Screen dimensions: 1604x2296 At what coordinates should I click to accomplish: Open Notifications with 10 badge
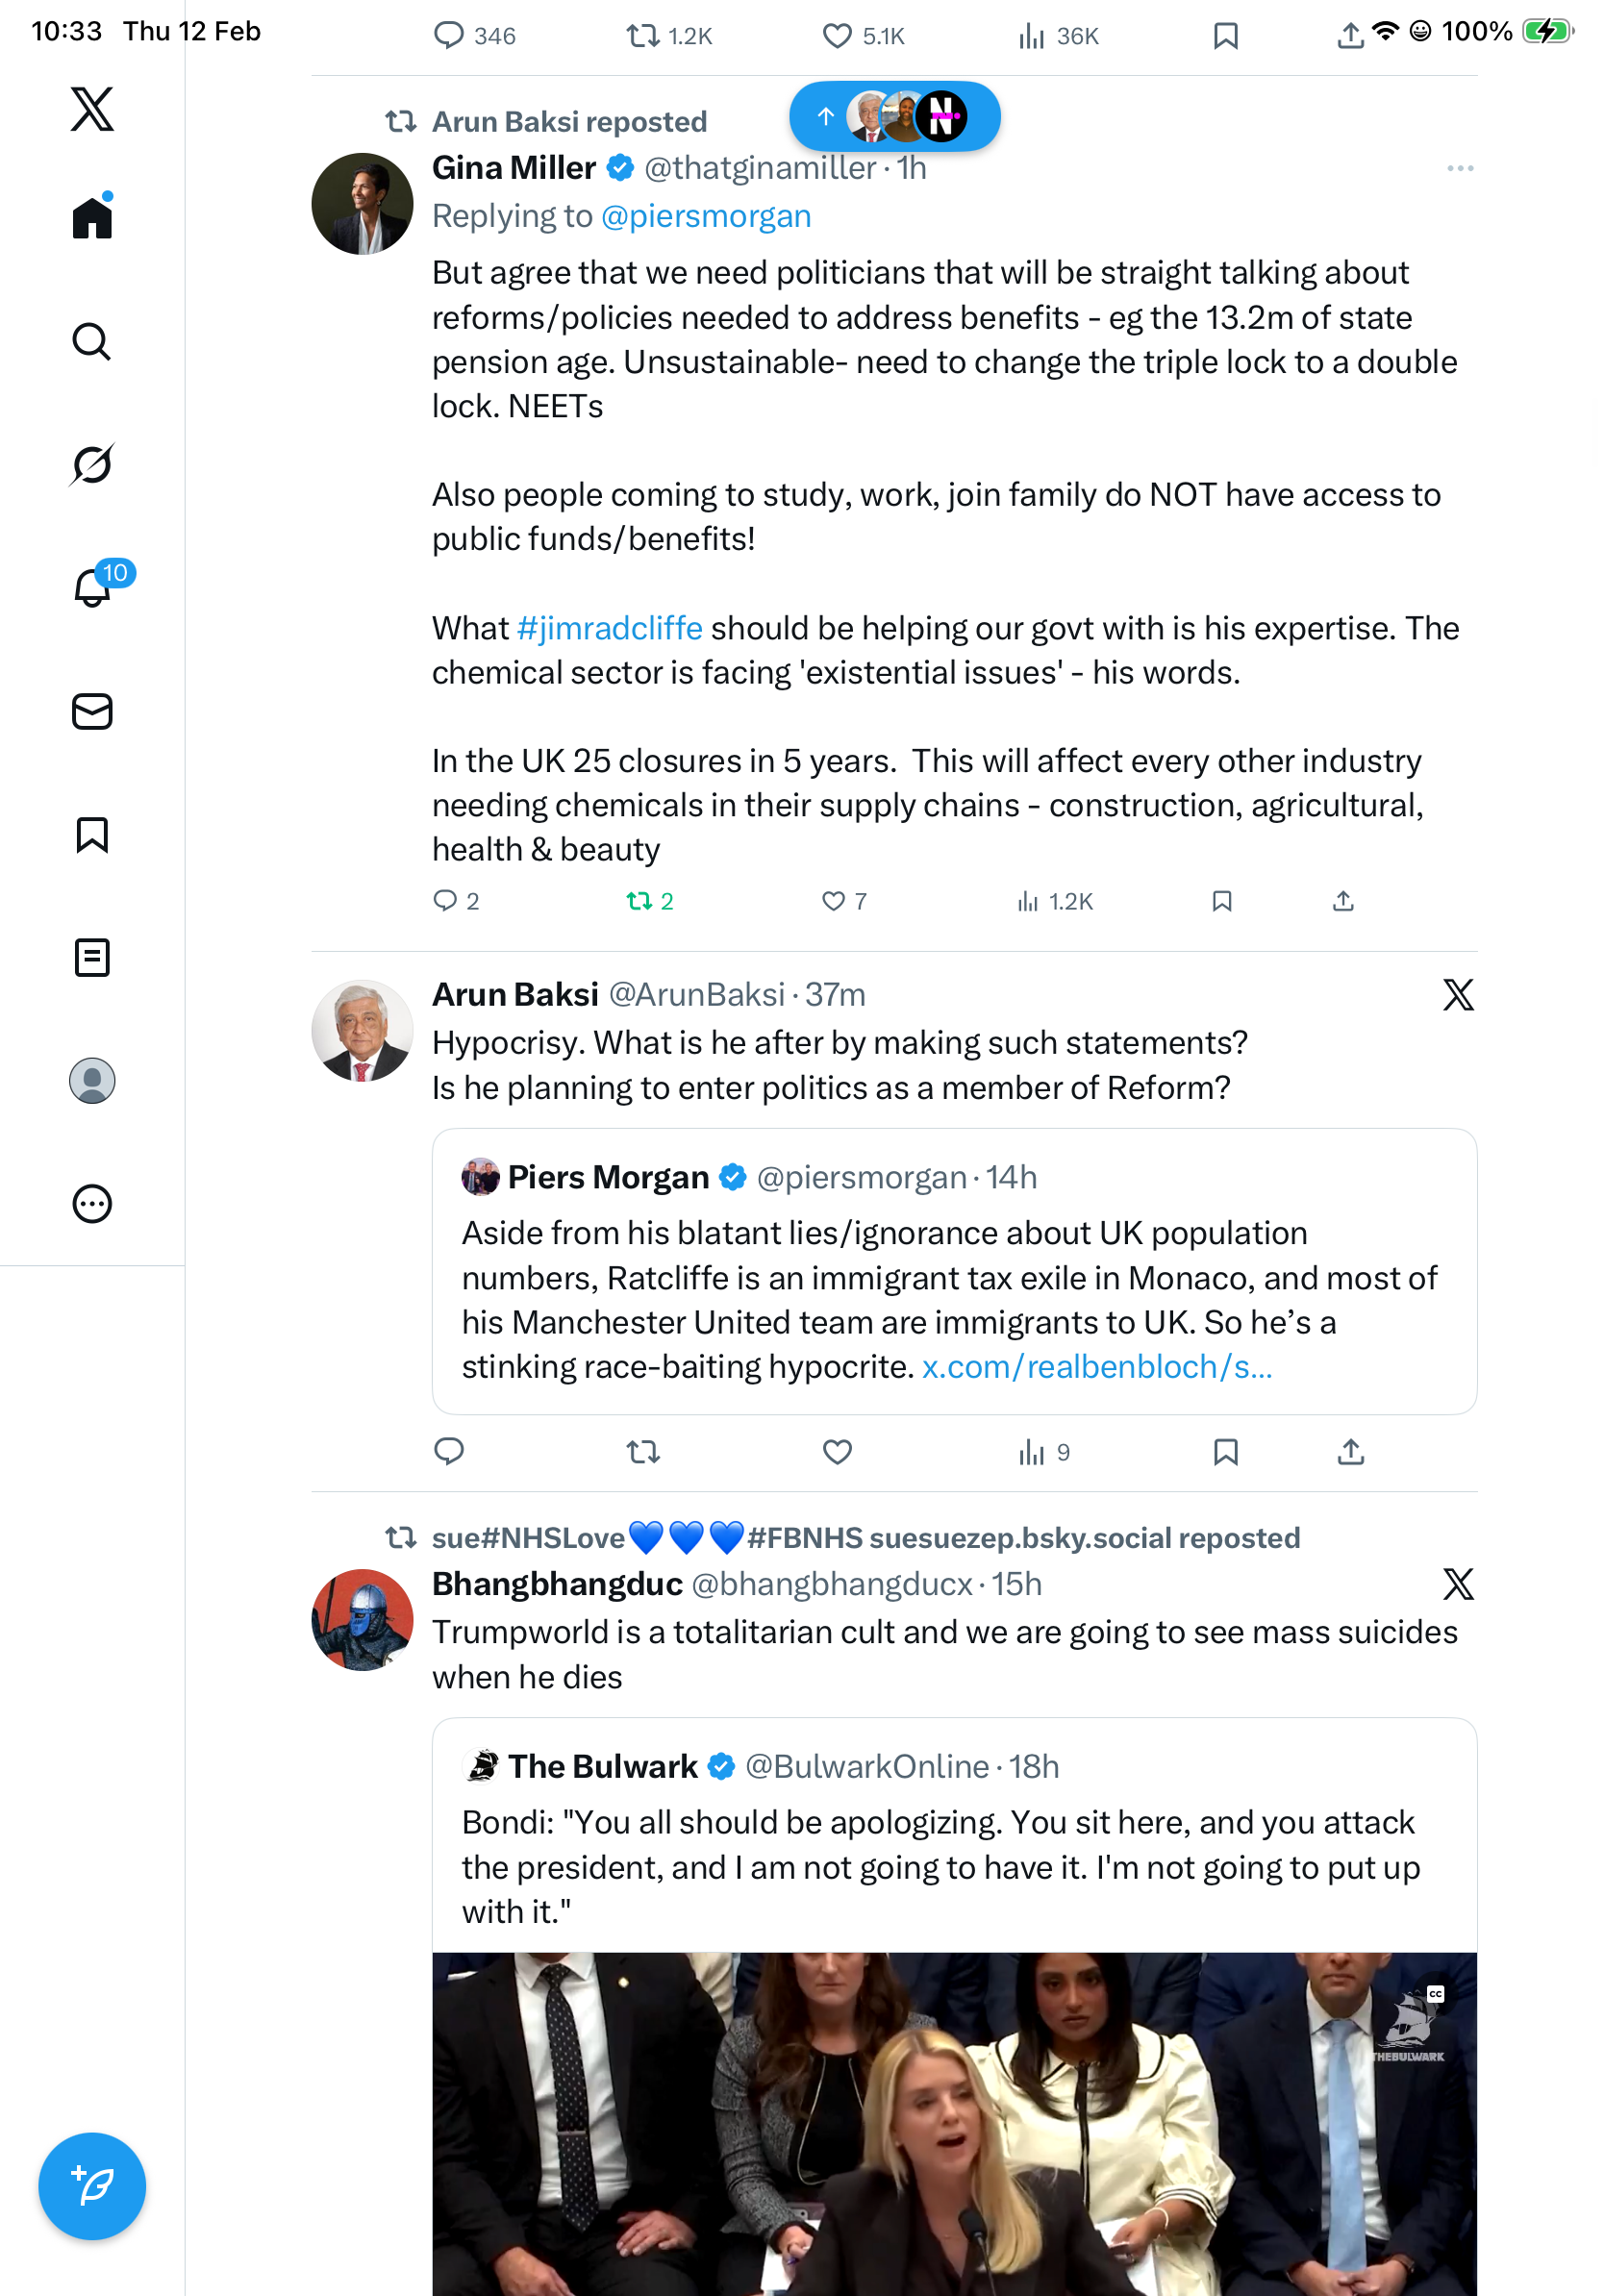93,587
